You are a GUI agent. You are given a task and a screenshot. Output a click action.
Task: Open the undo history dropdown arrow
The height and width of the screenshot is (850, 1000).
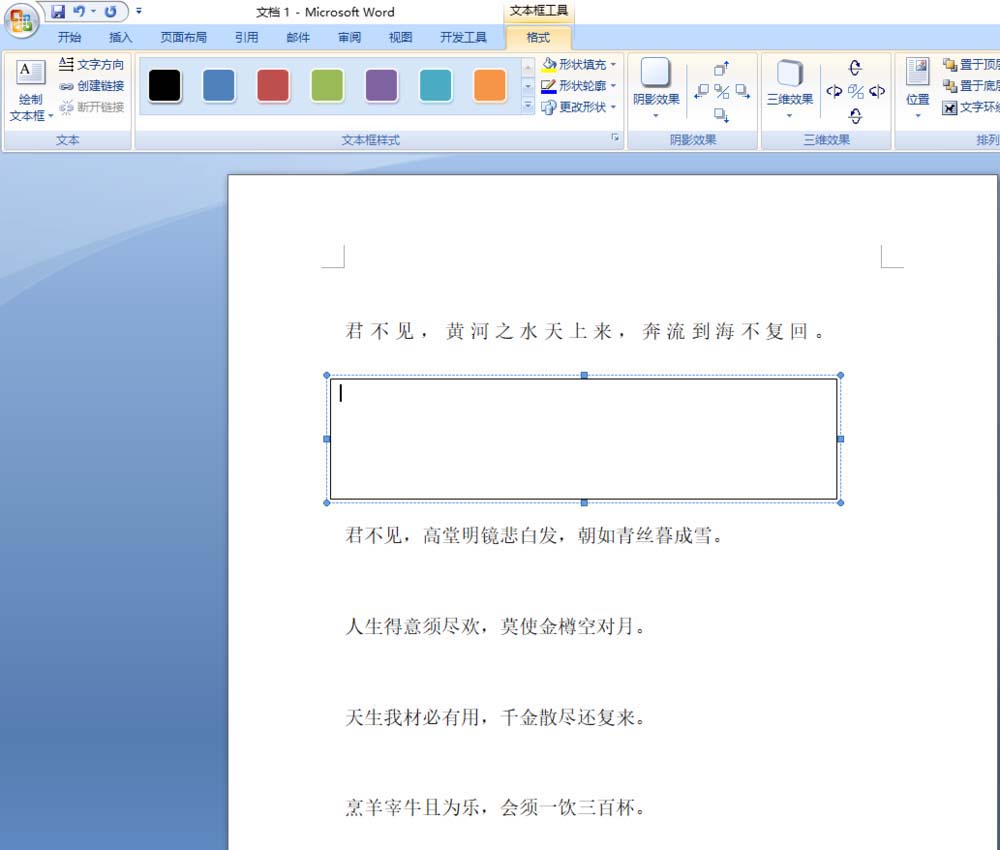93,11
